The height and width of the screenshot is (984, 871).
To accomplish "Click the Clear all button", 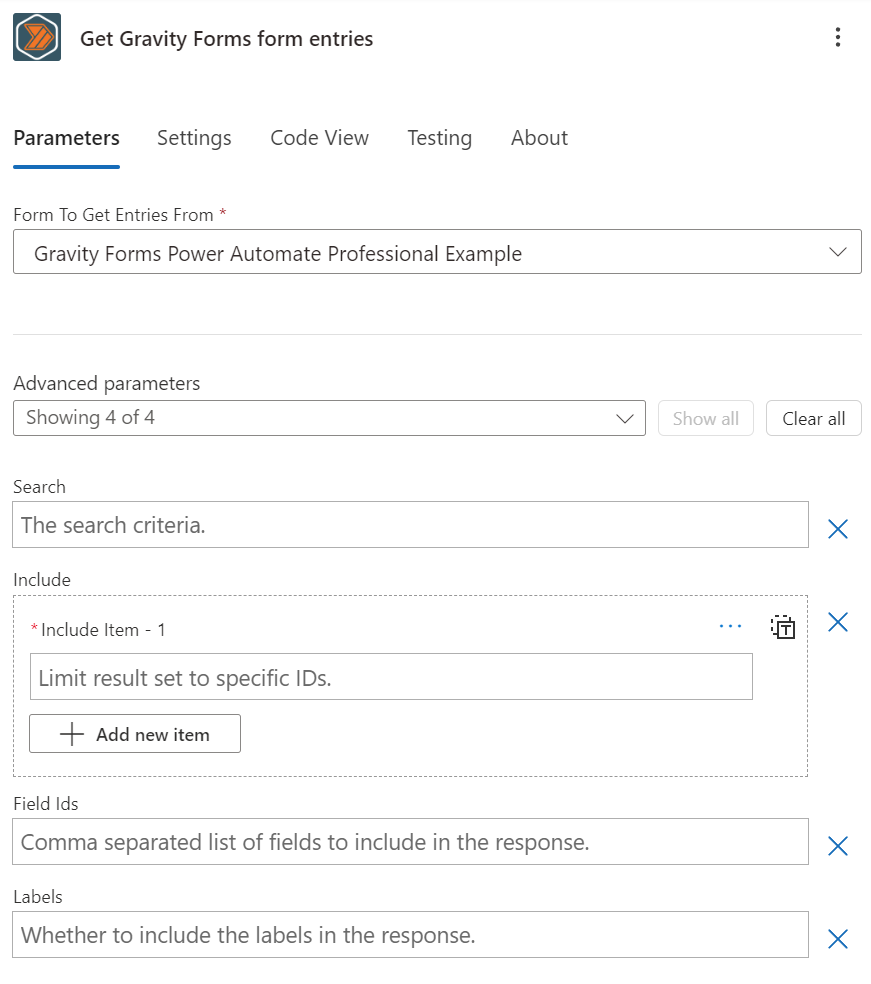I will 813,418.
